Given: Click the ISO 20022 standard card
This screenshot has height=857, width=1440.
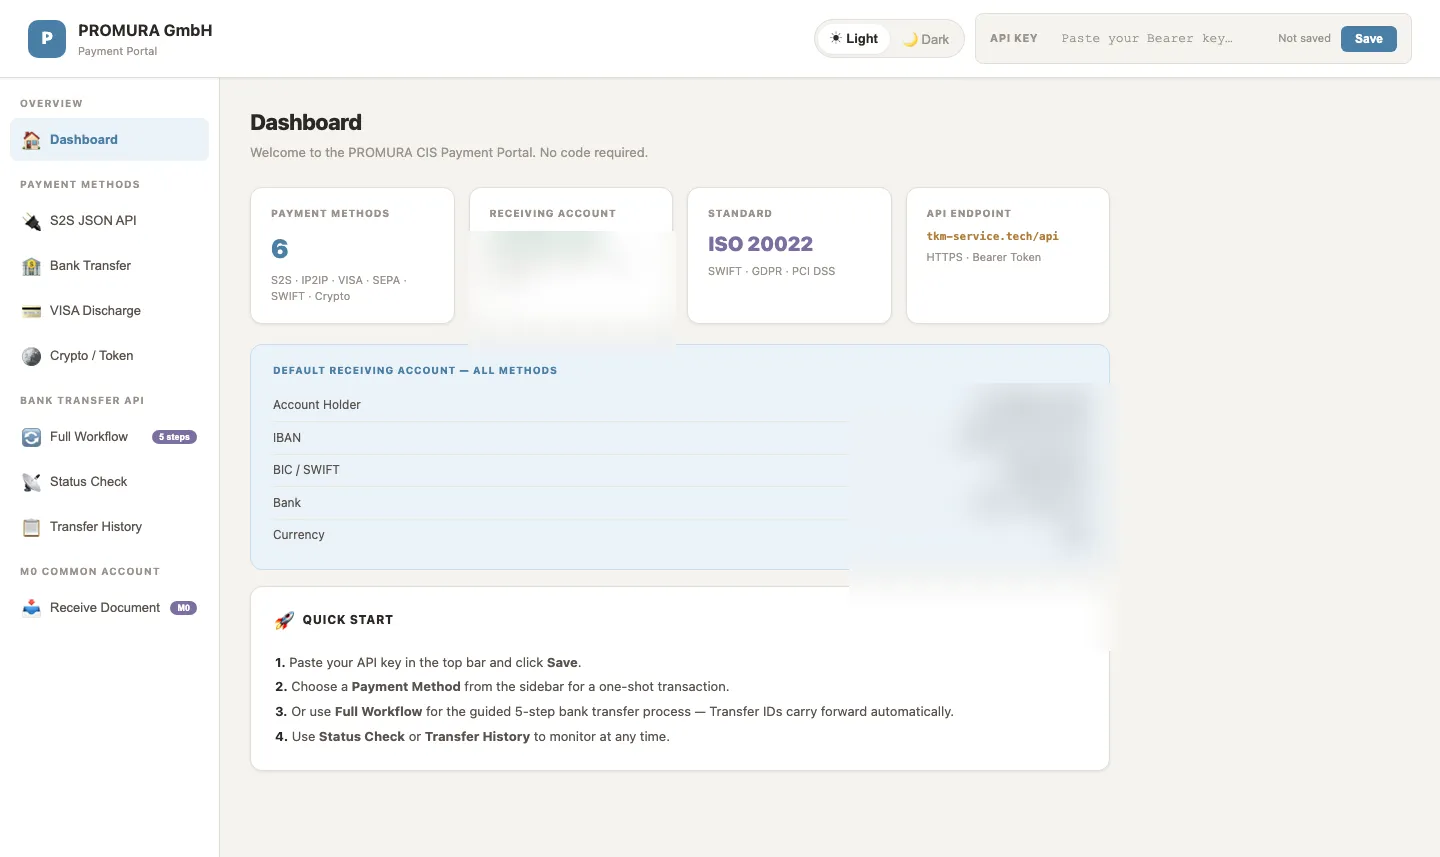Looking at the screenshot, I should pos(789,256).
